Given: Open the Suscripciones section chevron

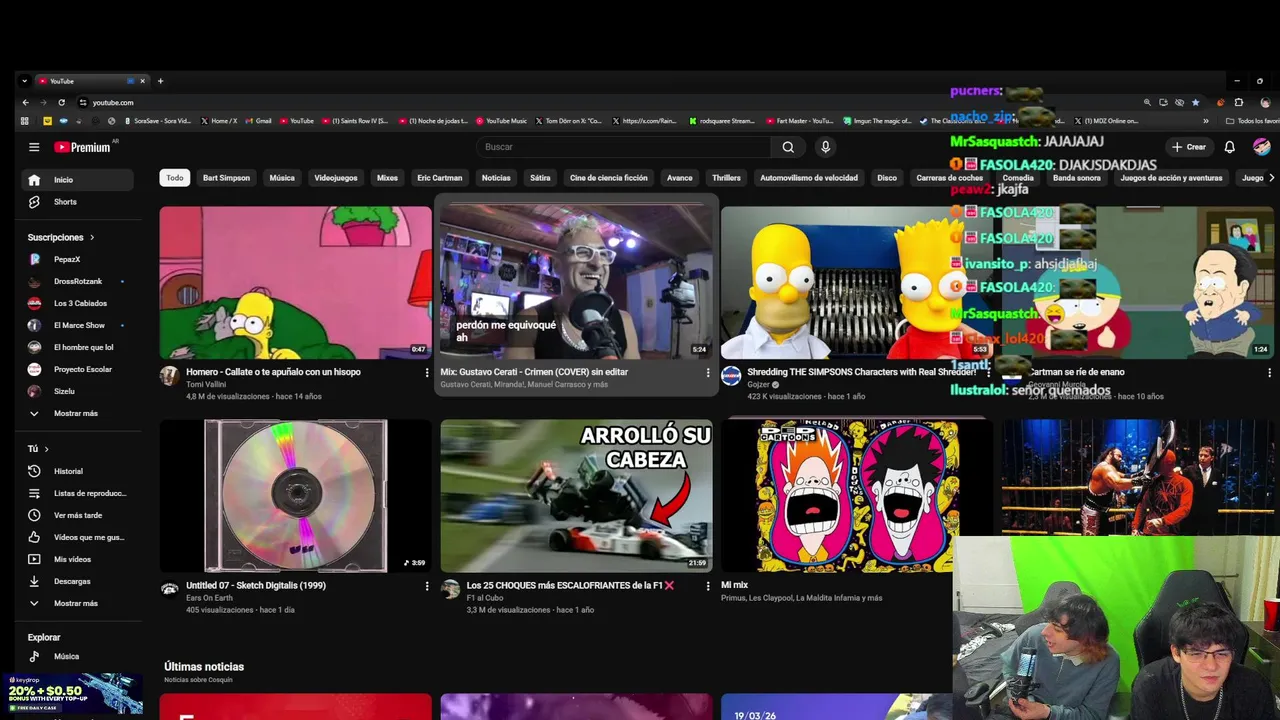Looking at the screenshot, I should (92, 238).
